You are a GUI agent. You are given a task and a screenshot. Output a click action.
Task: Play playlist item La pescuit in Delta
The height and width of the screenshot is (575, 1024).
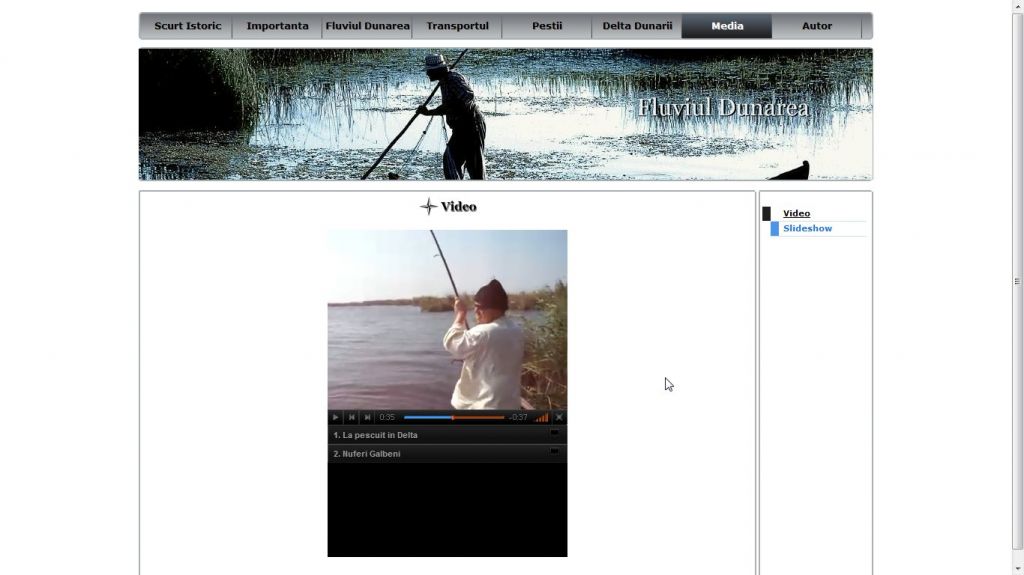tap(376, 435)
